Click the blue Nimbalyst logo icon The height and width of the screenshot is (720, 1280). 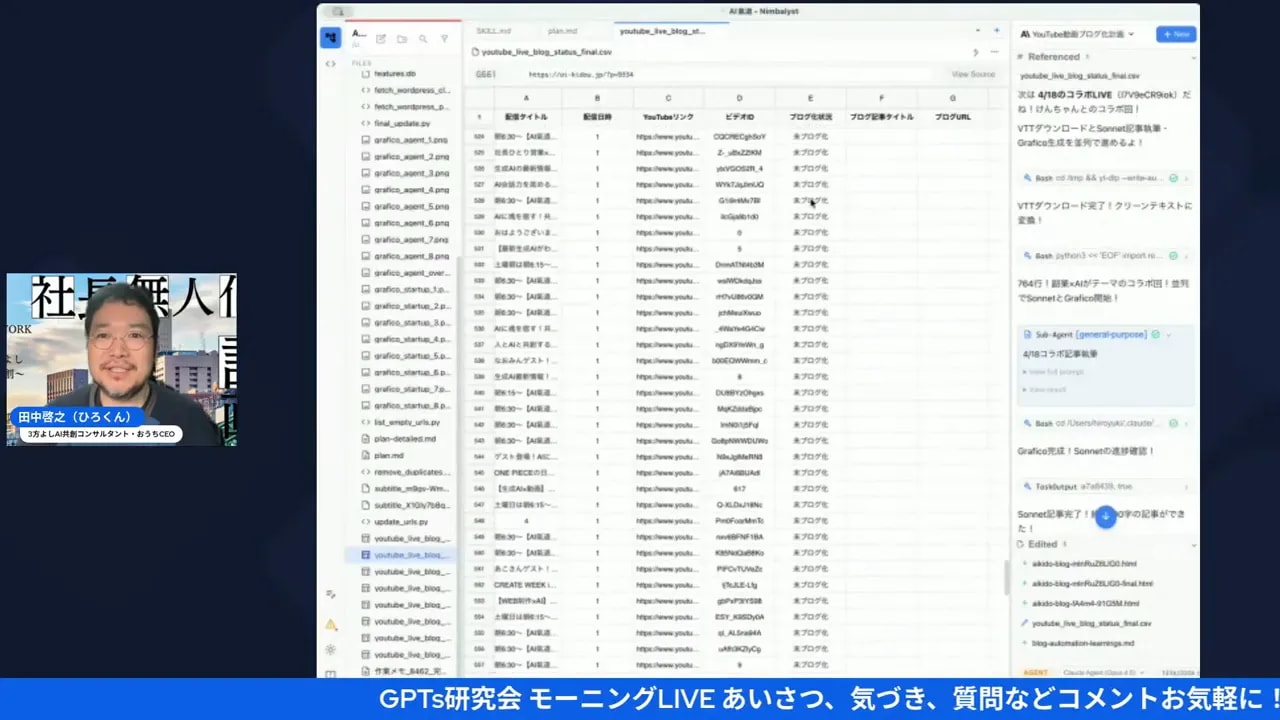[331, 37]
